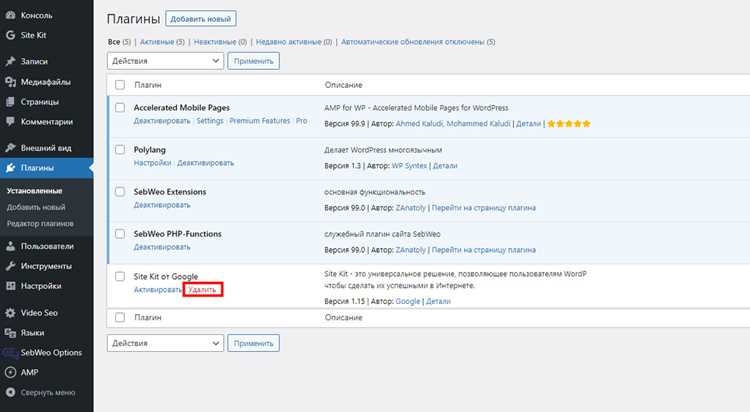Deactivate Accelerated Mobile Pages plugin
This screenshot has height=412, width=750.
click(162, 121)
